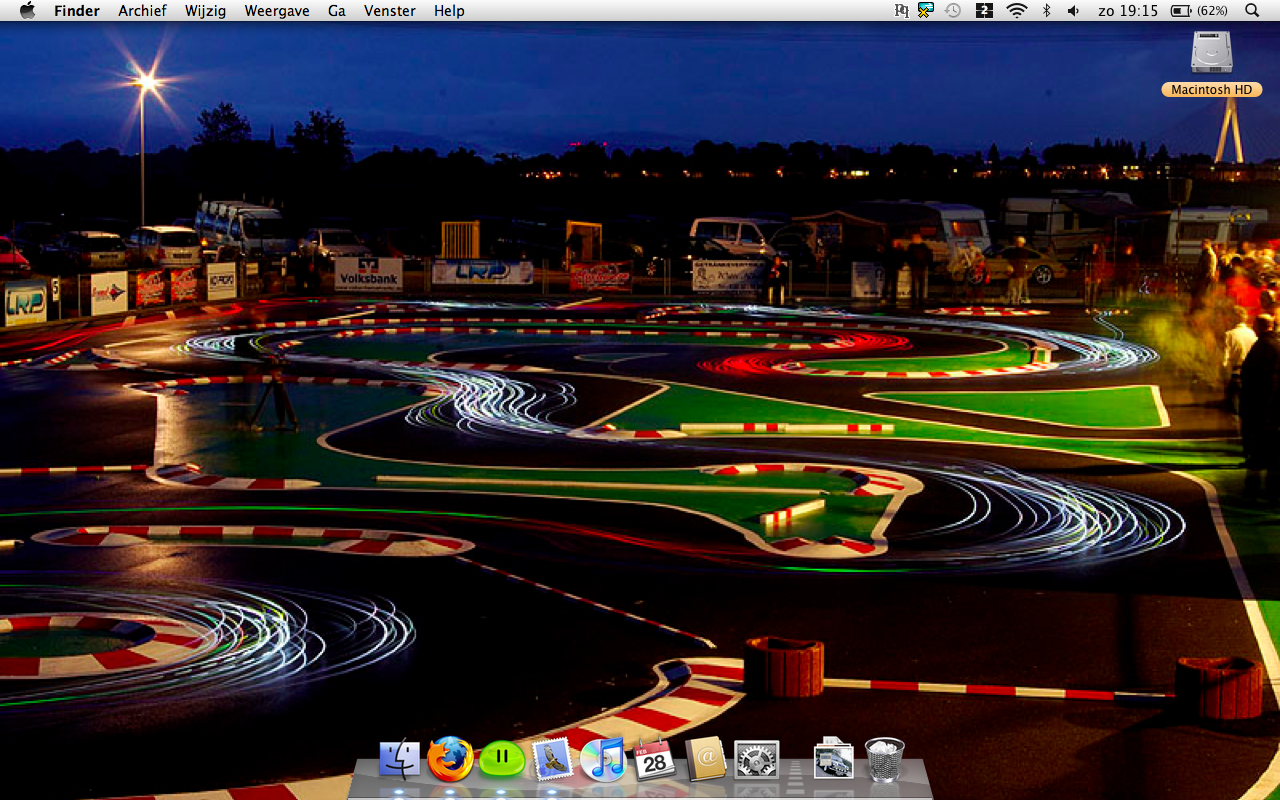Click the Bluetooth status icon
This screenshot has height=800, width=1280.
1047,11
